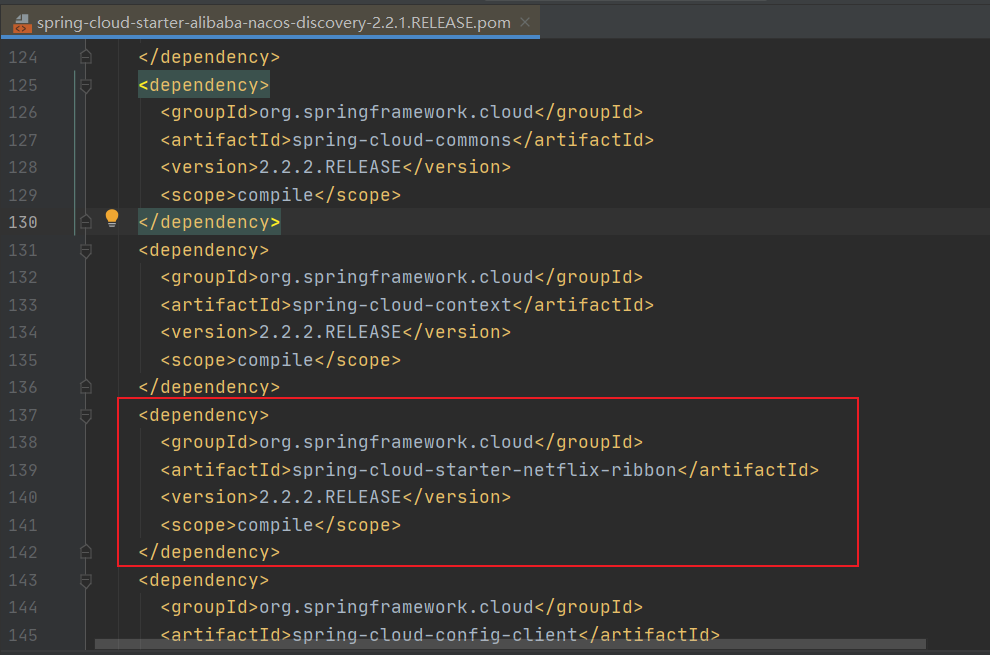The height and width of the screenshot is (655, 990).
Task: Click version 2.2.2.RELEASE on line 140
Action: click(x=330, y=497)
